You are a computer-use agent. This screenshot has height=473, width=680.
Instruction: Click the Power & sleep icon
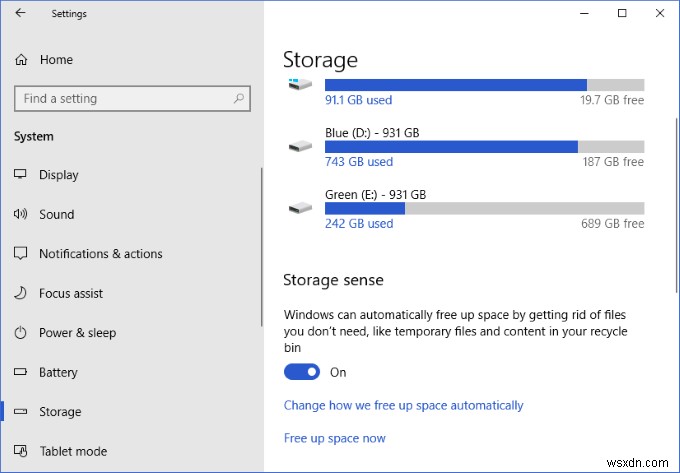tap(20, 333)
